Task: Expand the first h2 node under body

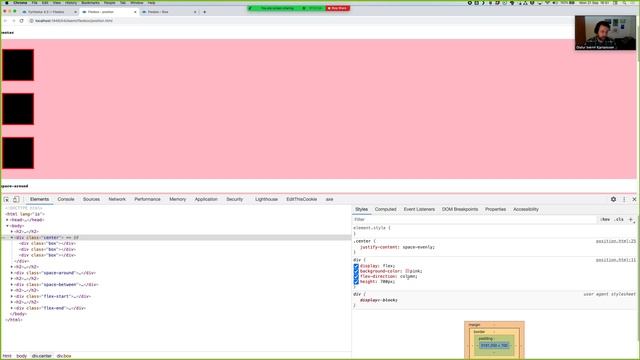Action: coord(12,231)
